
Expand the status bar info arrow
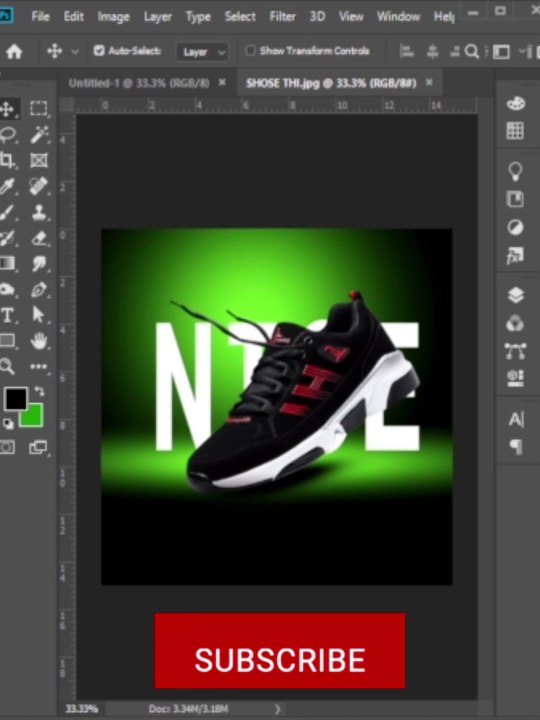(277, 709)
